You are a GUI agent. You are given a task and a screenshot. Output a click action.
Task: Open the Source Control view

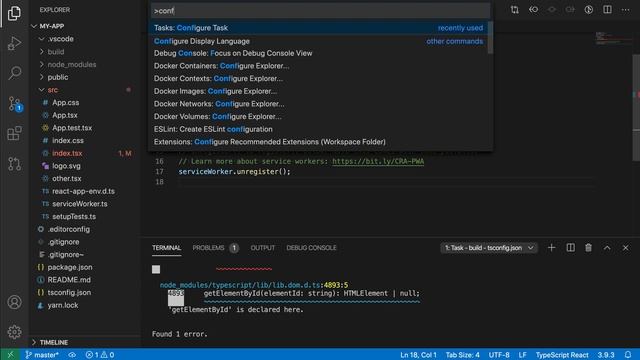(14, 103)
